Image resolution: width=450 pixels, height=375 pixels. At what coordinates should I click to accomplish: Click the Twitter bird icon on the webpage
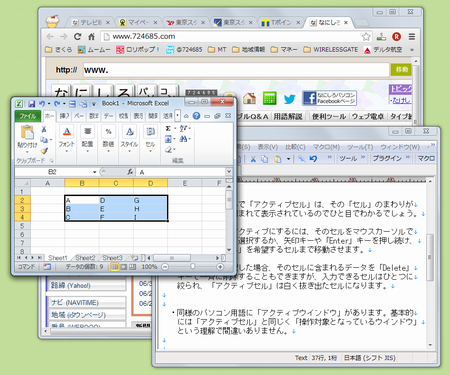click(x=289, y=99)
